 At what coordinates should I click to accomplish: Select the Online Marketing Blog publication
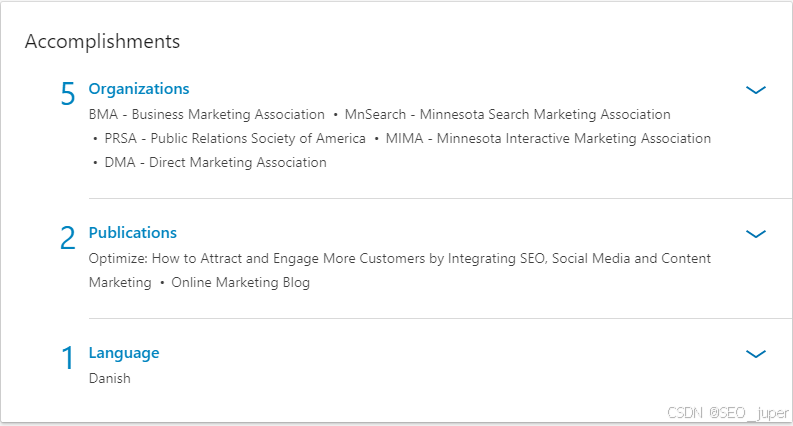point(240,283)
